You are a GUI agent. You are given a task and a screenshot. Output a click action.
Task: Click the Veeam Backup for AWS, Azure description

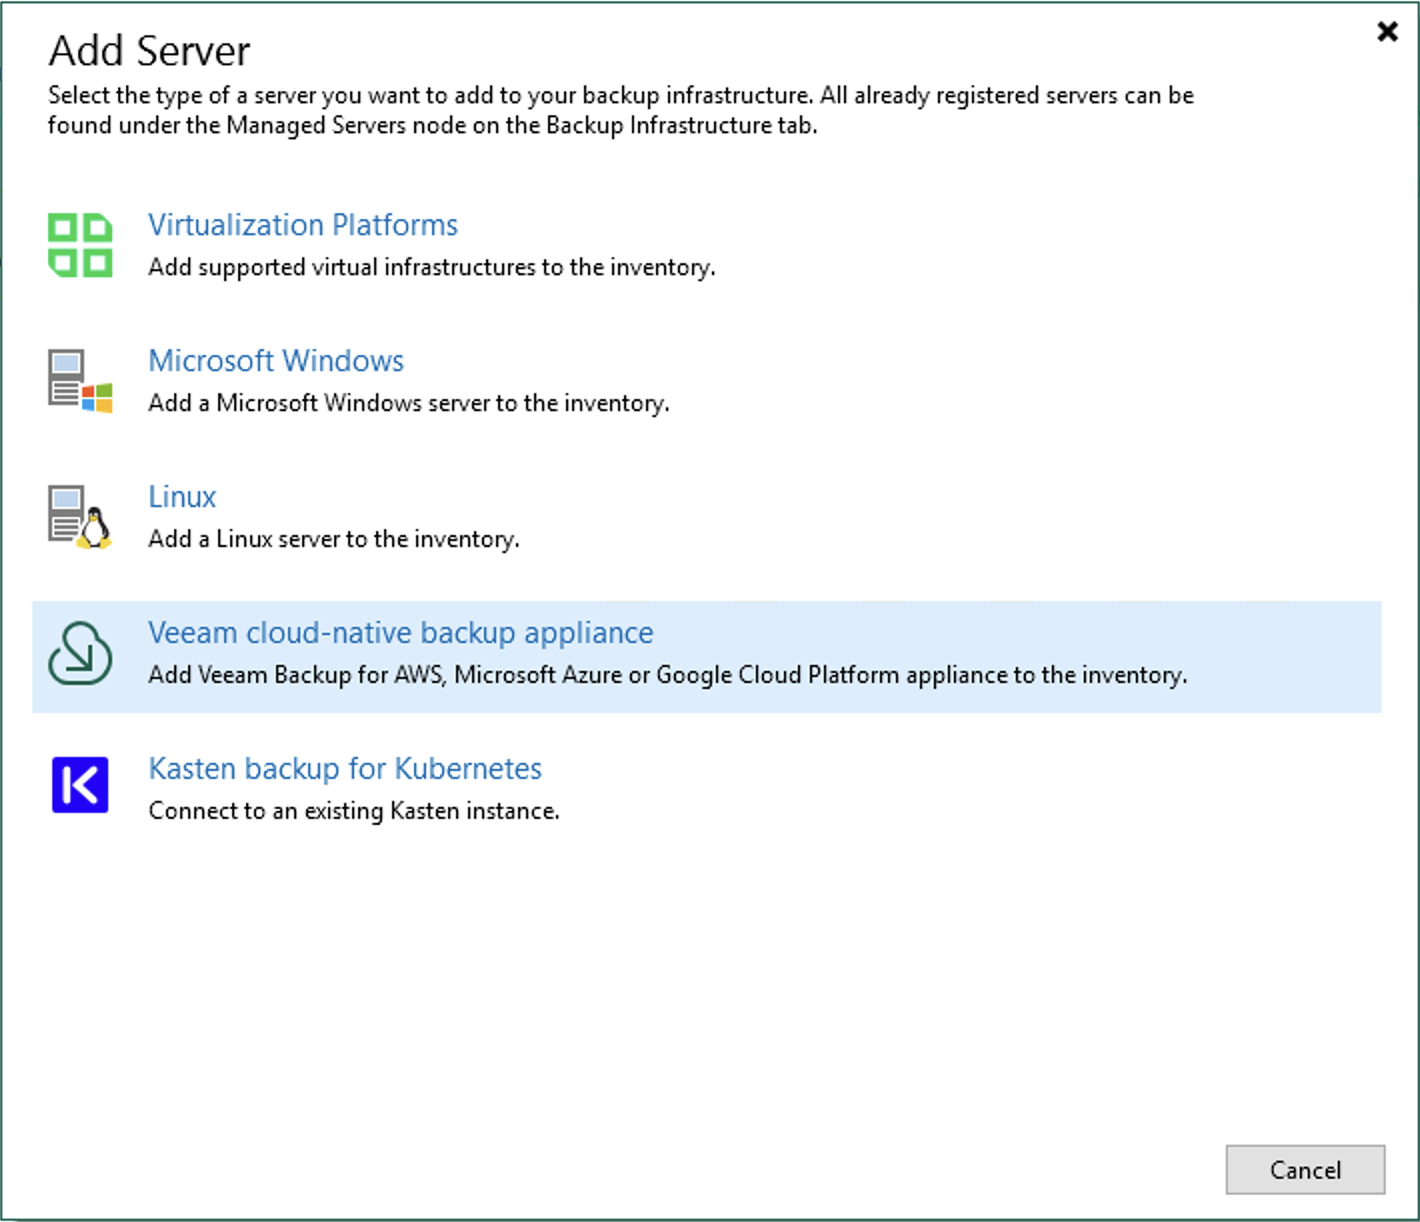coord(668,675)
